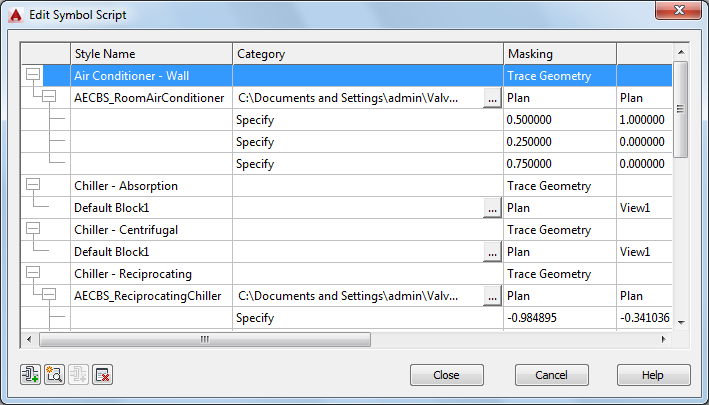Collapse the Chiller - Centrifugal node
This screenshot has height=405, width=709.
tap(34, 229)
